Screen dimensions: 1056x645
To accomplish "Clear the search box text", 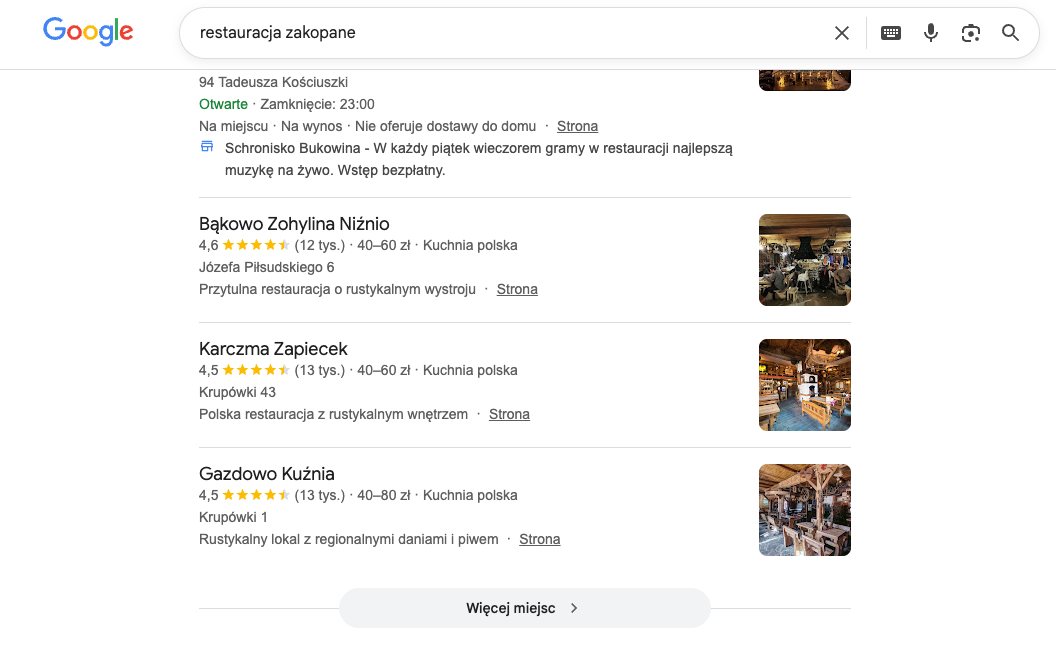I will point(842,33).
